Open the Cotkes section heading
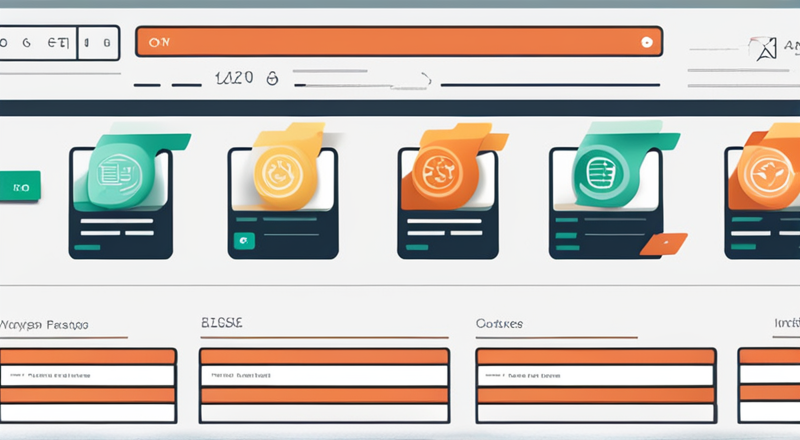 click(x=499, y=324)
